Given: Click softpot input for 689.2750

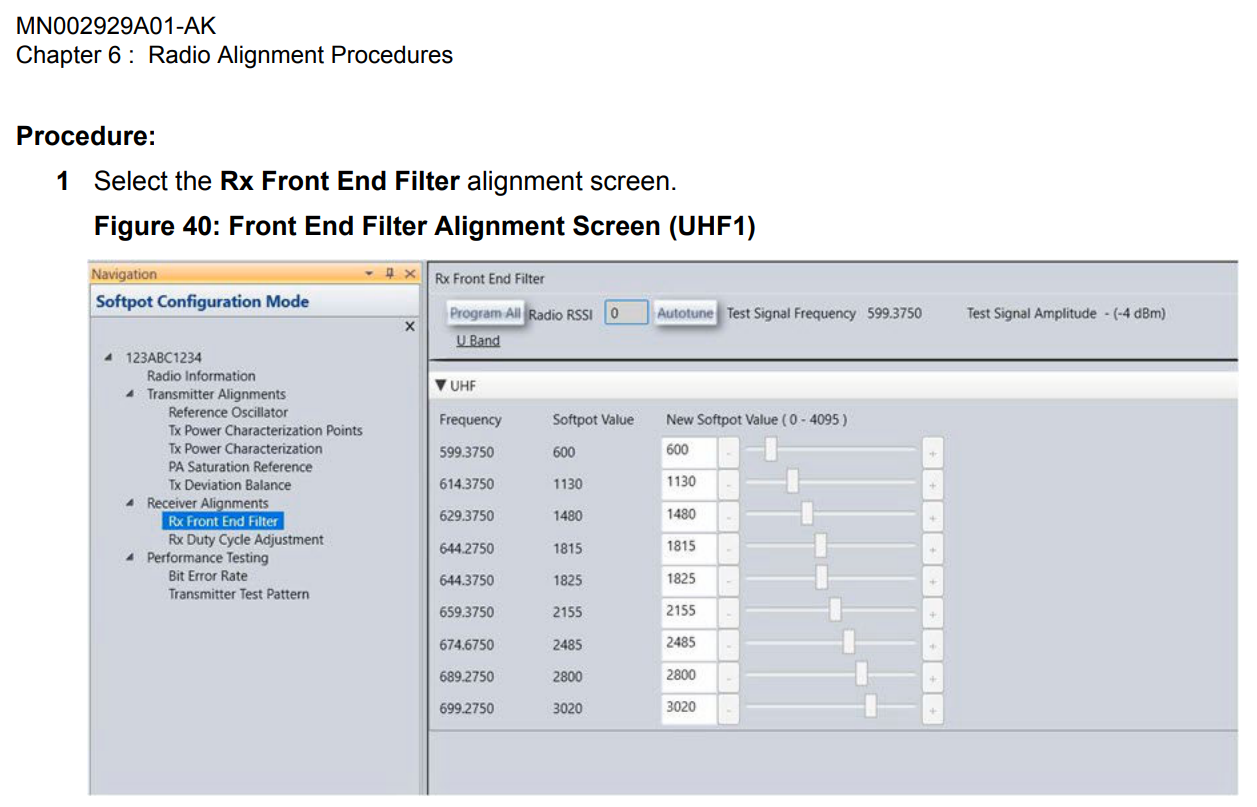Looking at the screenshot, I should (x=689, y=676).
